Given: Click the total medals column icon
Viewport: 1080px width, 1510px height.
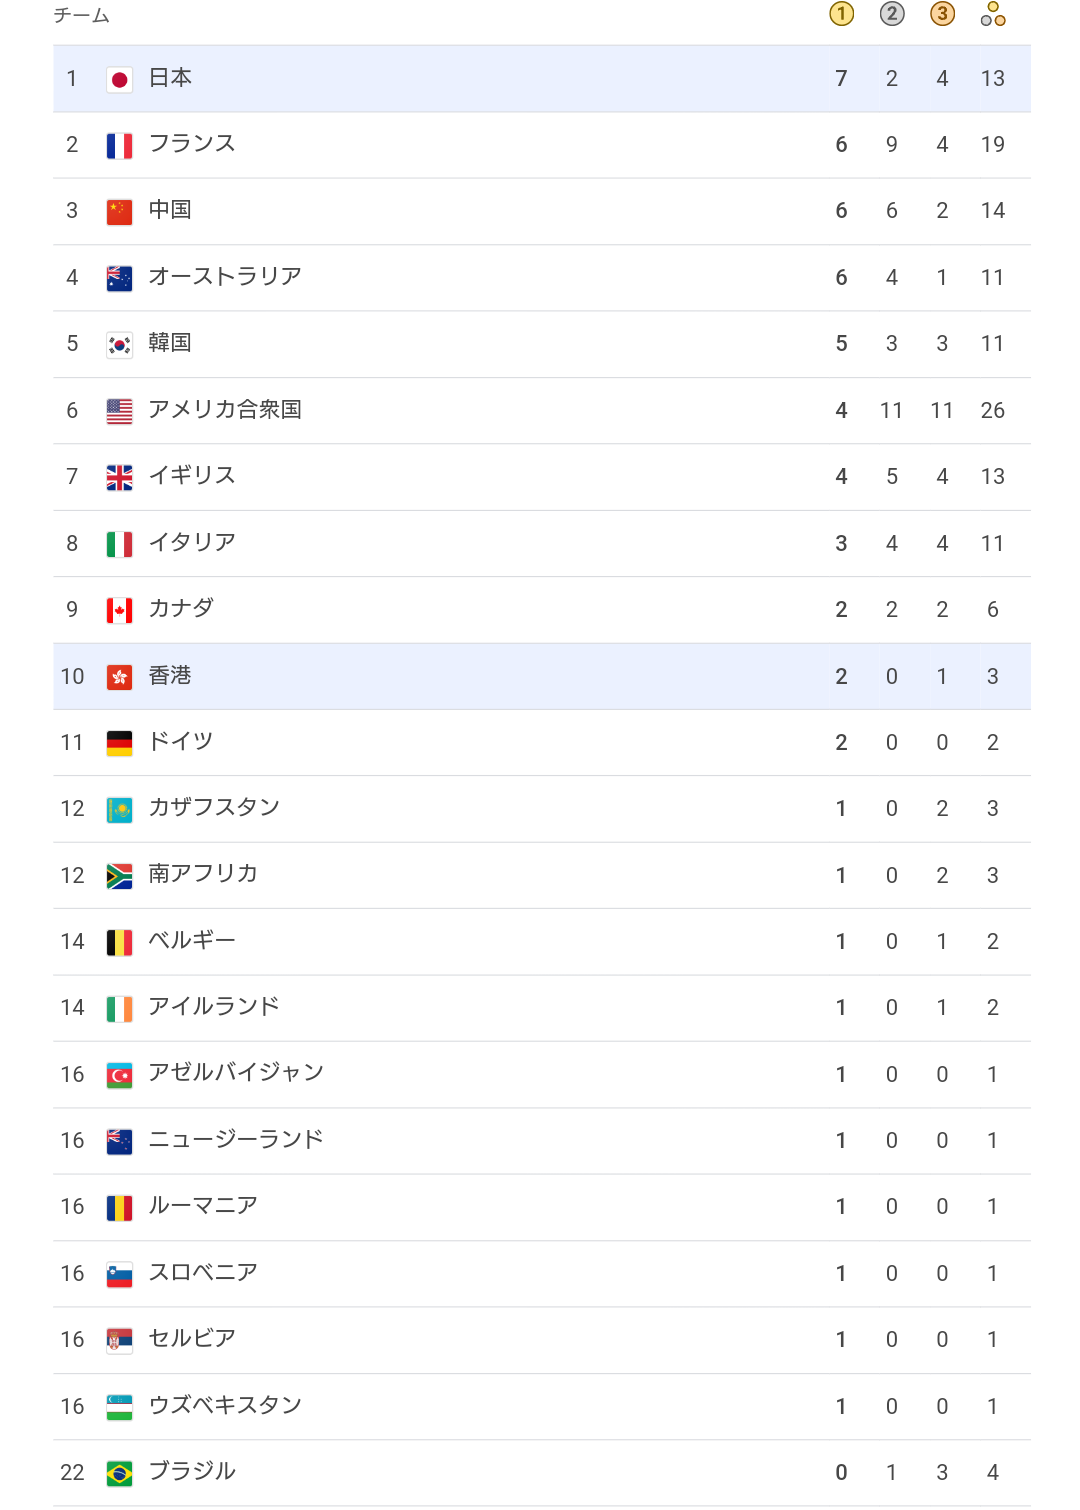Looking at the screenshot, I should [993, 14].
